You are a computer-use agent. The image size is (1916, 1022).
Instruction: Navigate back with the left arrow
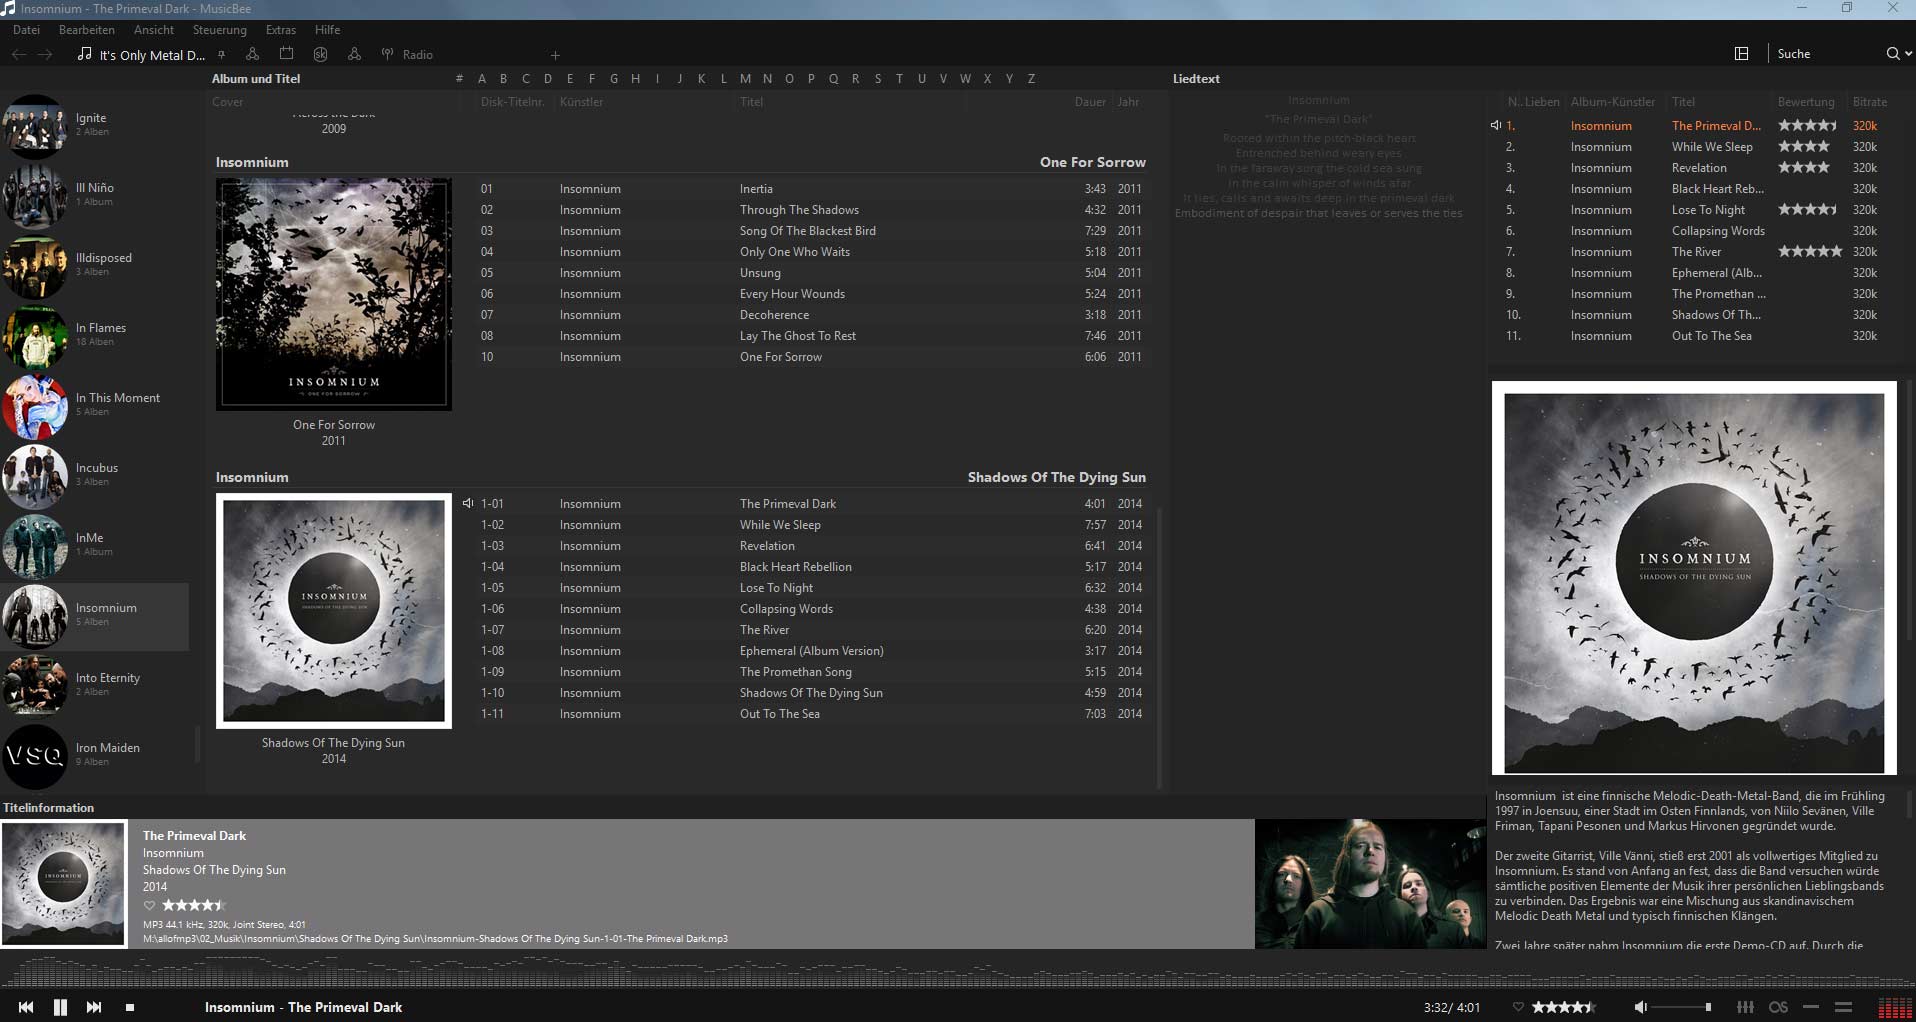point(19,54)
